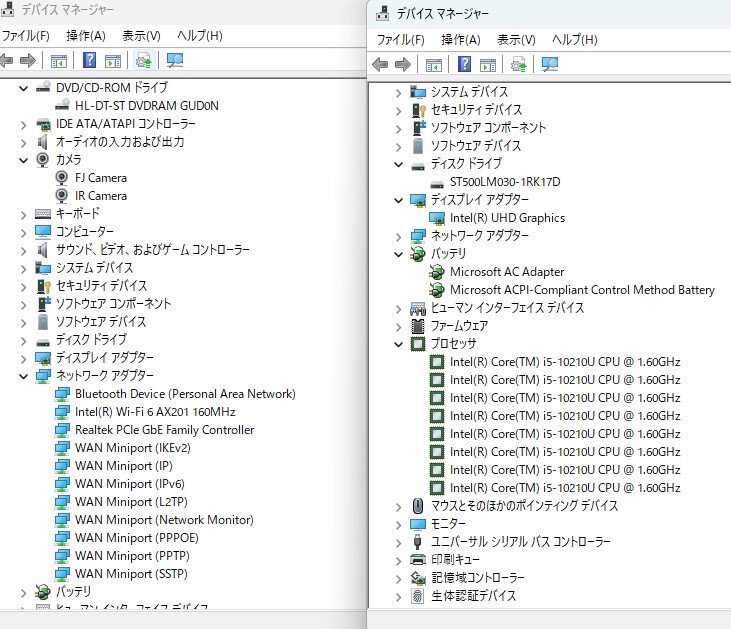This screenshot has width=731, height=629.
Task: Select 記憶域コントローラー node in right window
Action: (x=478, y=578)
